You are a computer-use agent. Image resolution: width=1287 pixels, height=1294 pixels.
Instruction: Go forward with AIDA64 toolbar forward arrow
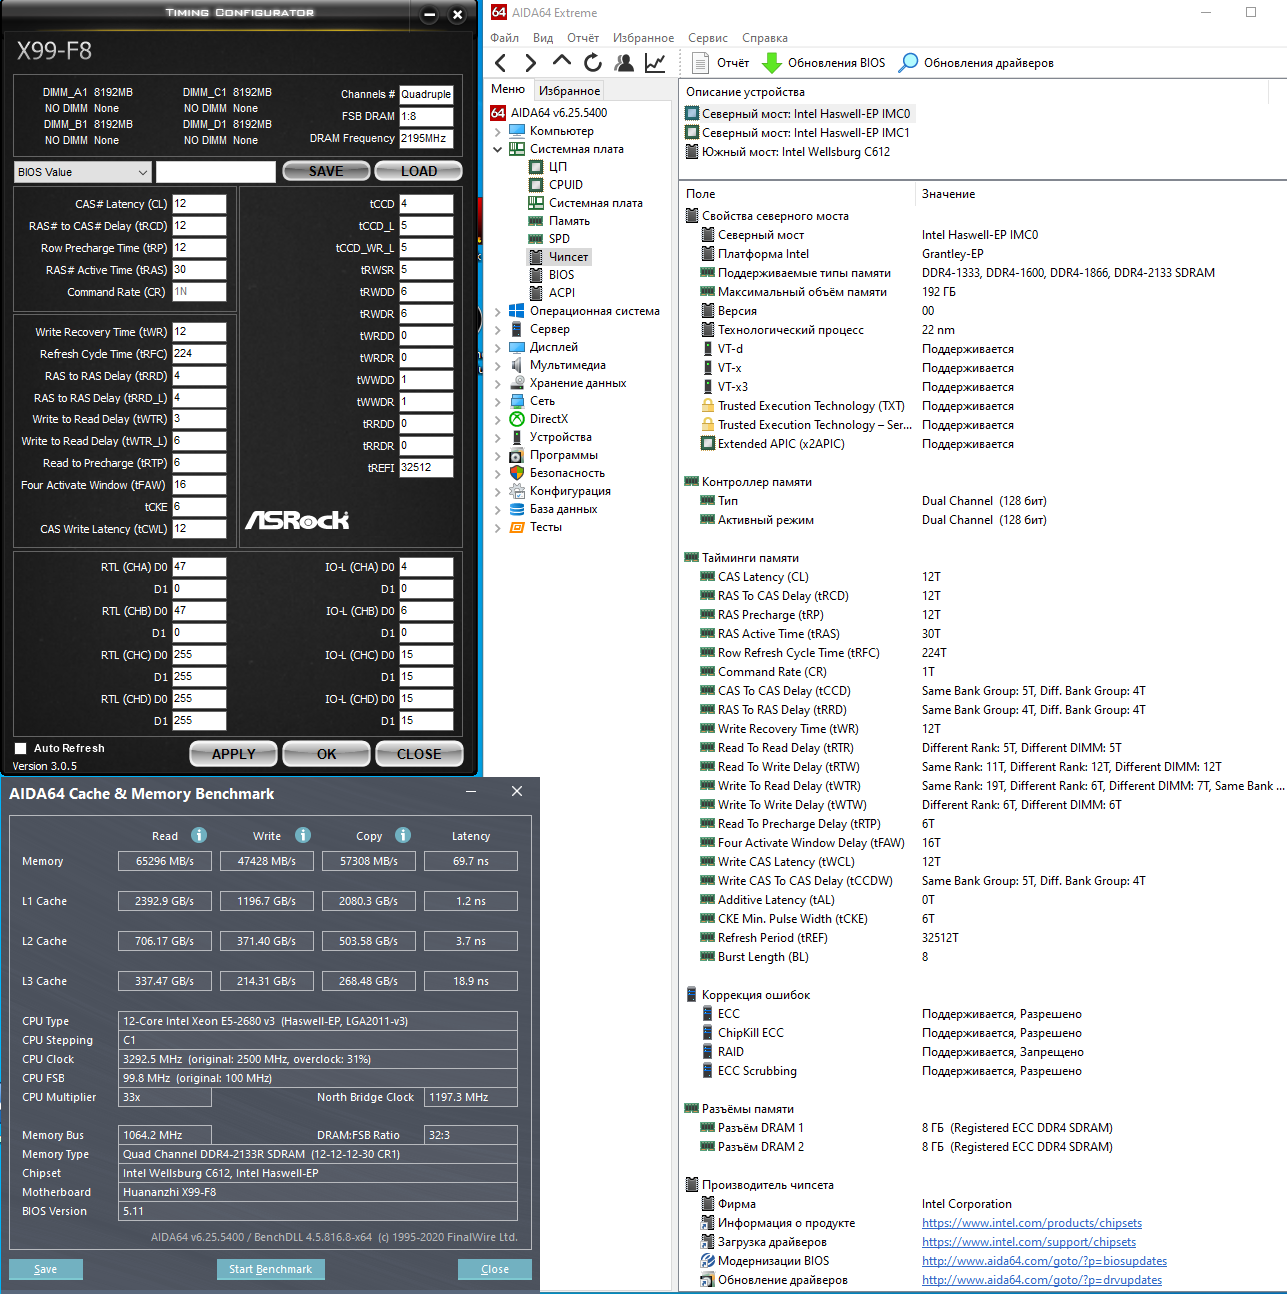click(x=531, y=63)
